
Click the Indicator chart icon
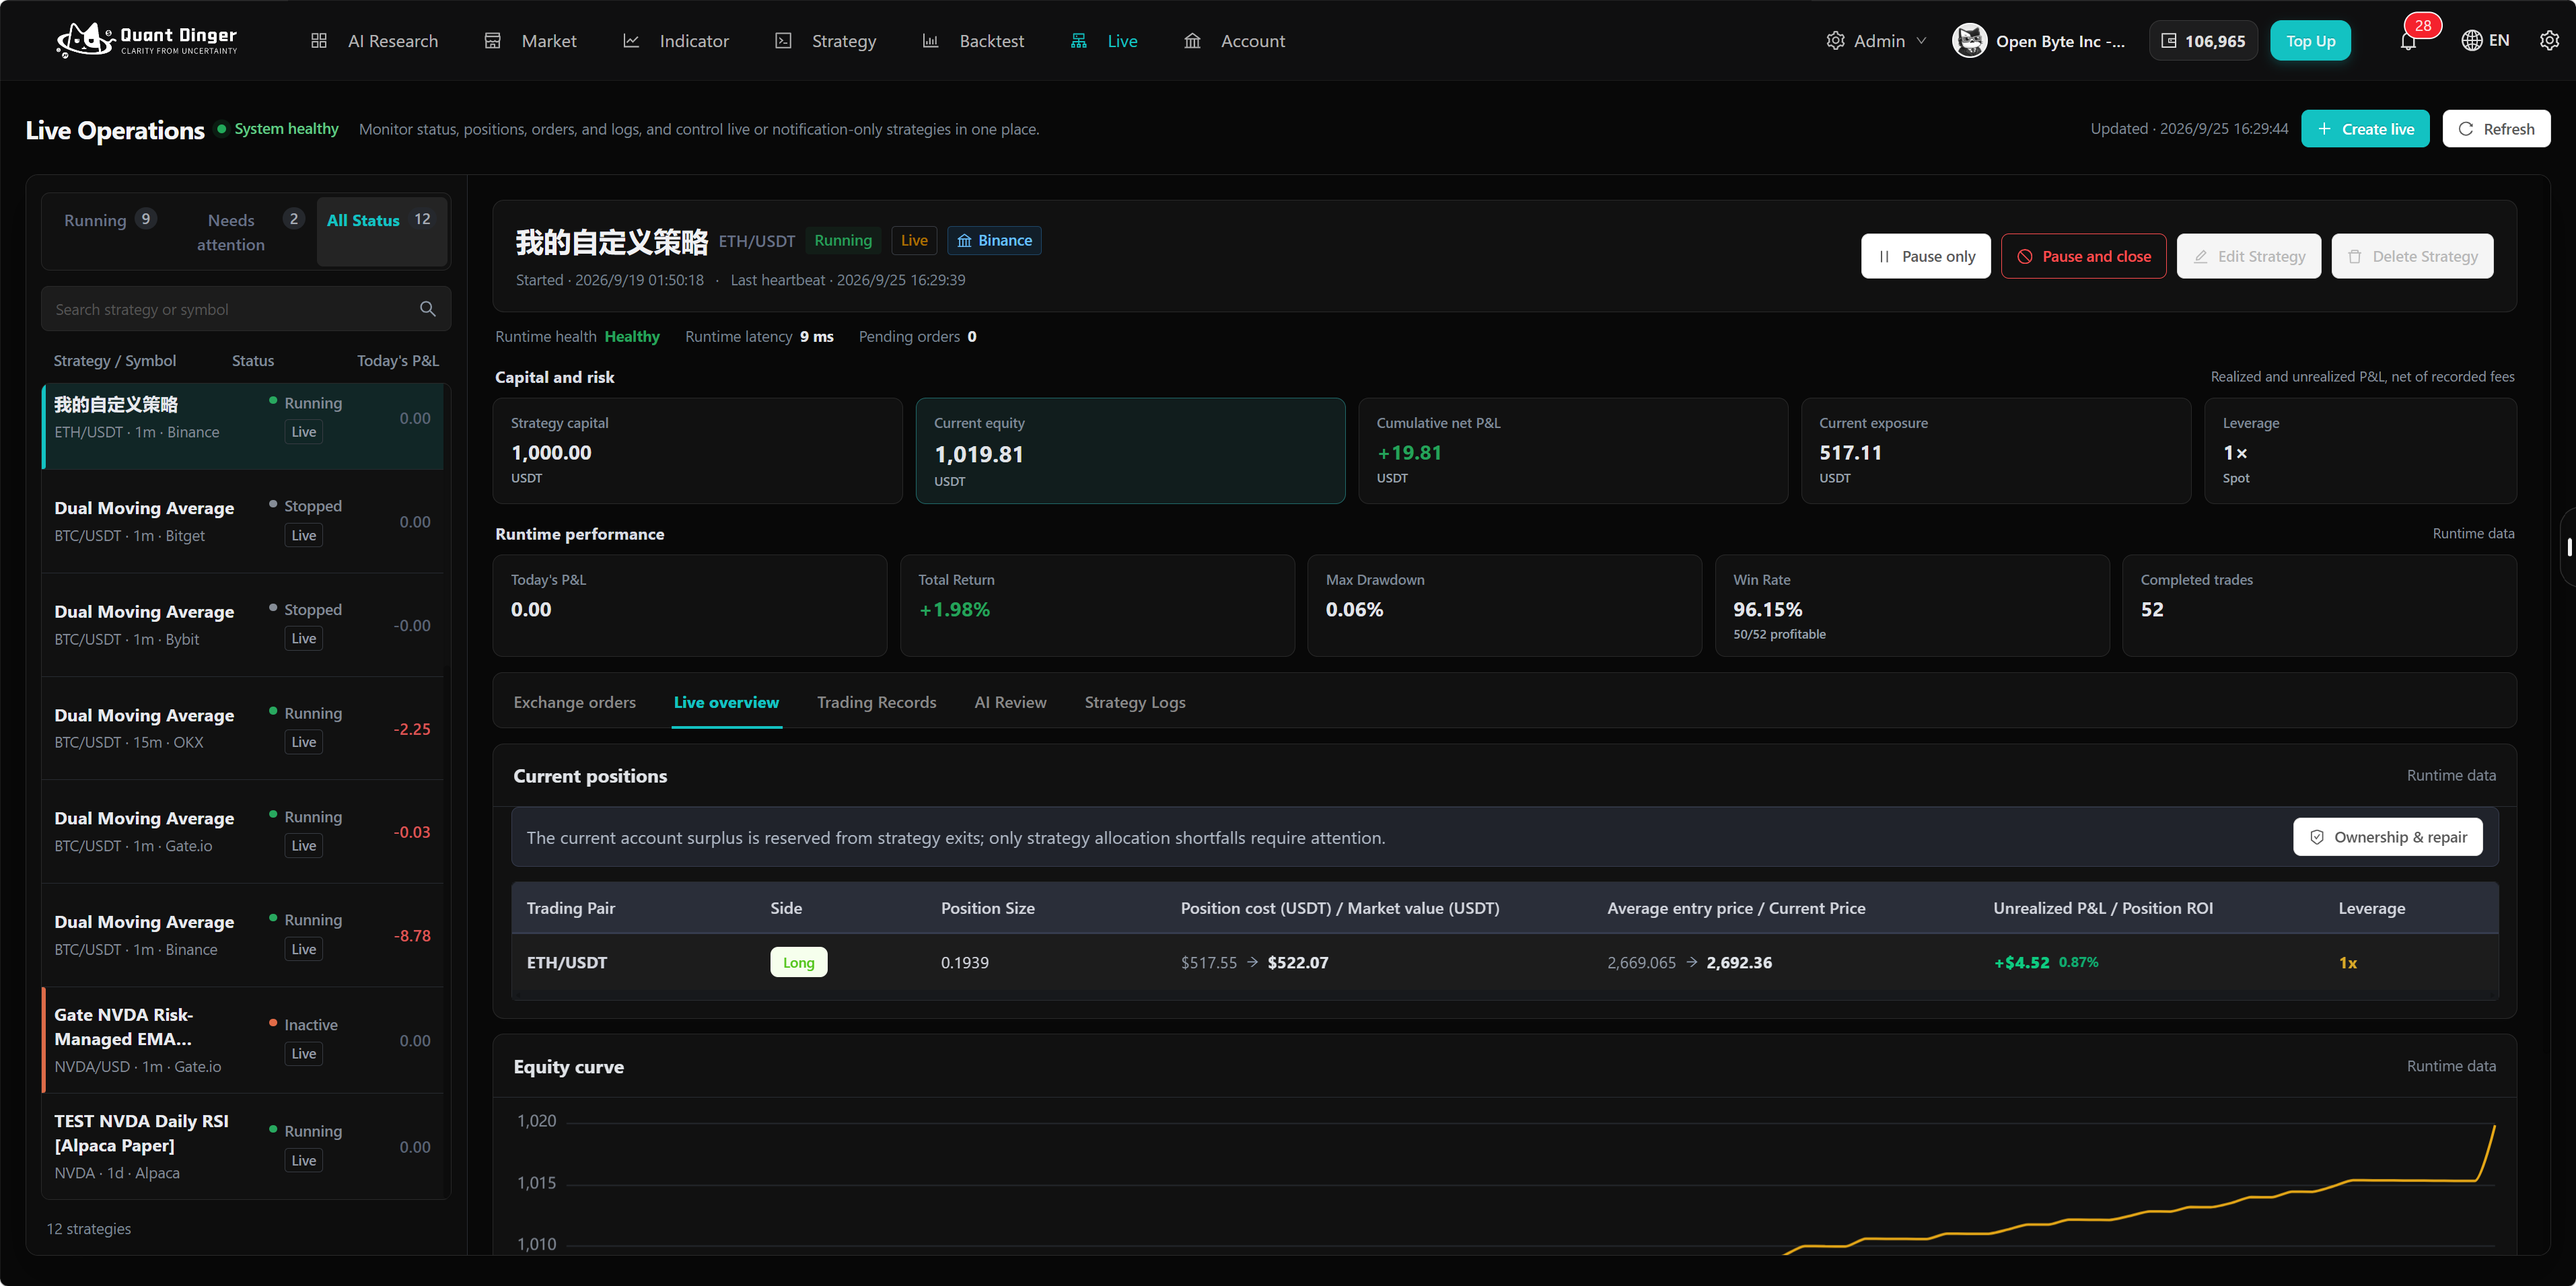[631, 41]
